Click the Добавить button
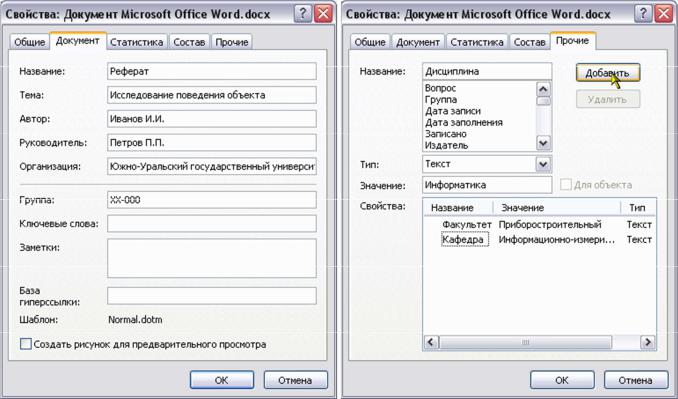The image size is (678, 399). pyautogui.click(x=608, y=73)
